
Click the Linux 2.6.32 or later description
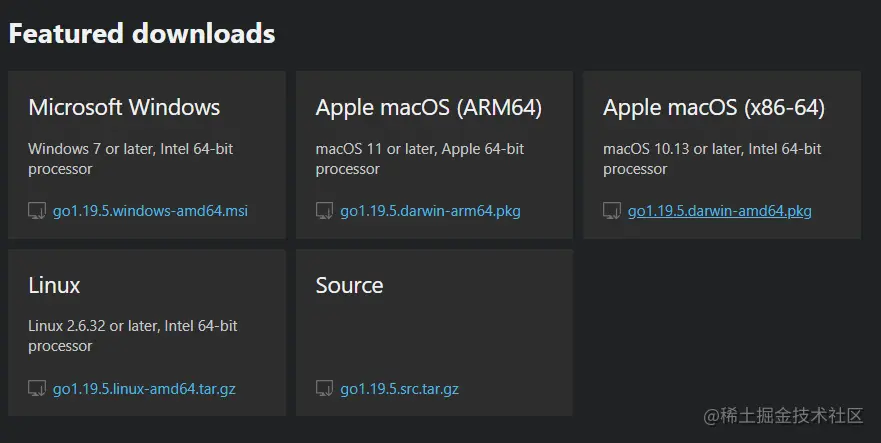point(132,335)
